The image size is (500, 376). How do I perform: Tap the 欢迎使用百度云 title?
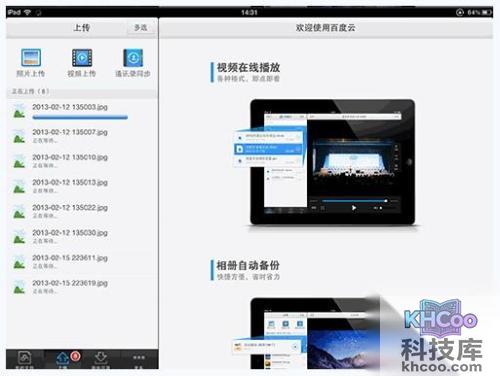(325, 28)
